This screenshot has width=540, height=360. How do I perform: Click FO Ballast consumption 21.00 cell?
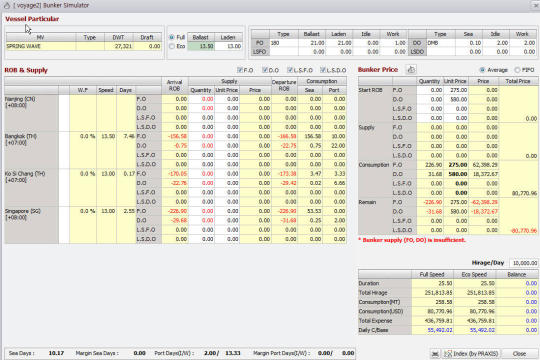pyautogui.click(x=312, y=43)
